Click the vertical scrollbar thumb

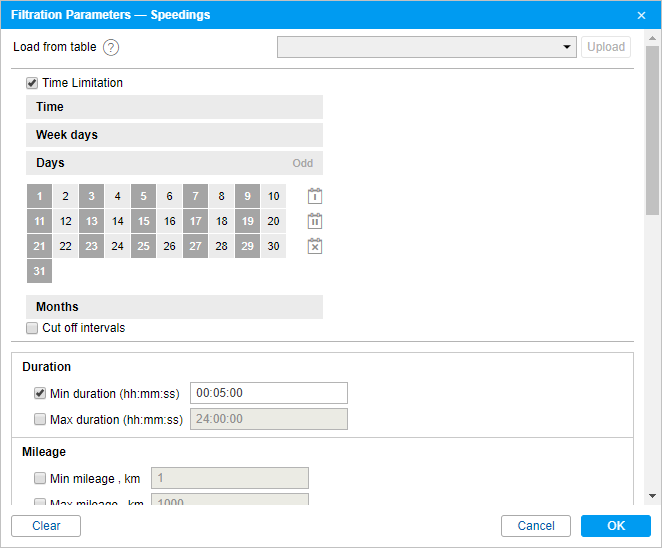coord(652,131)
